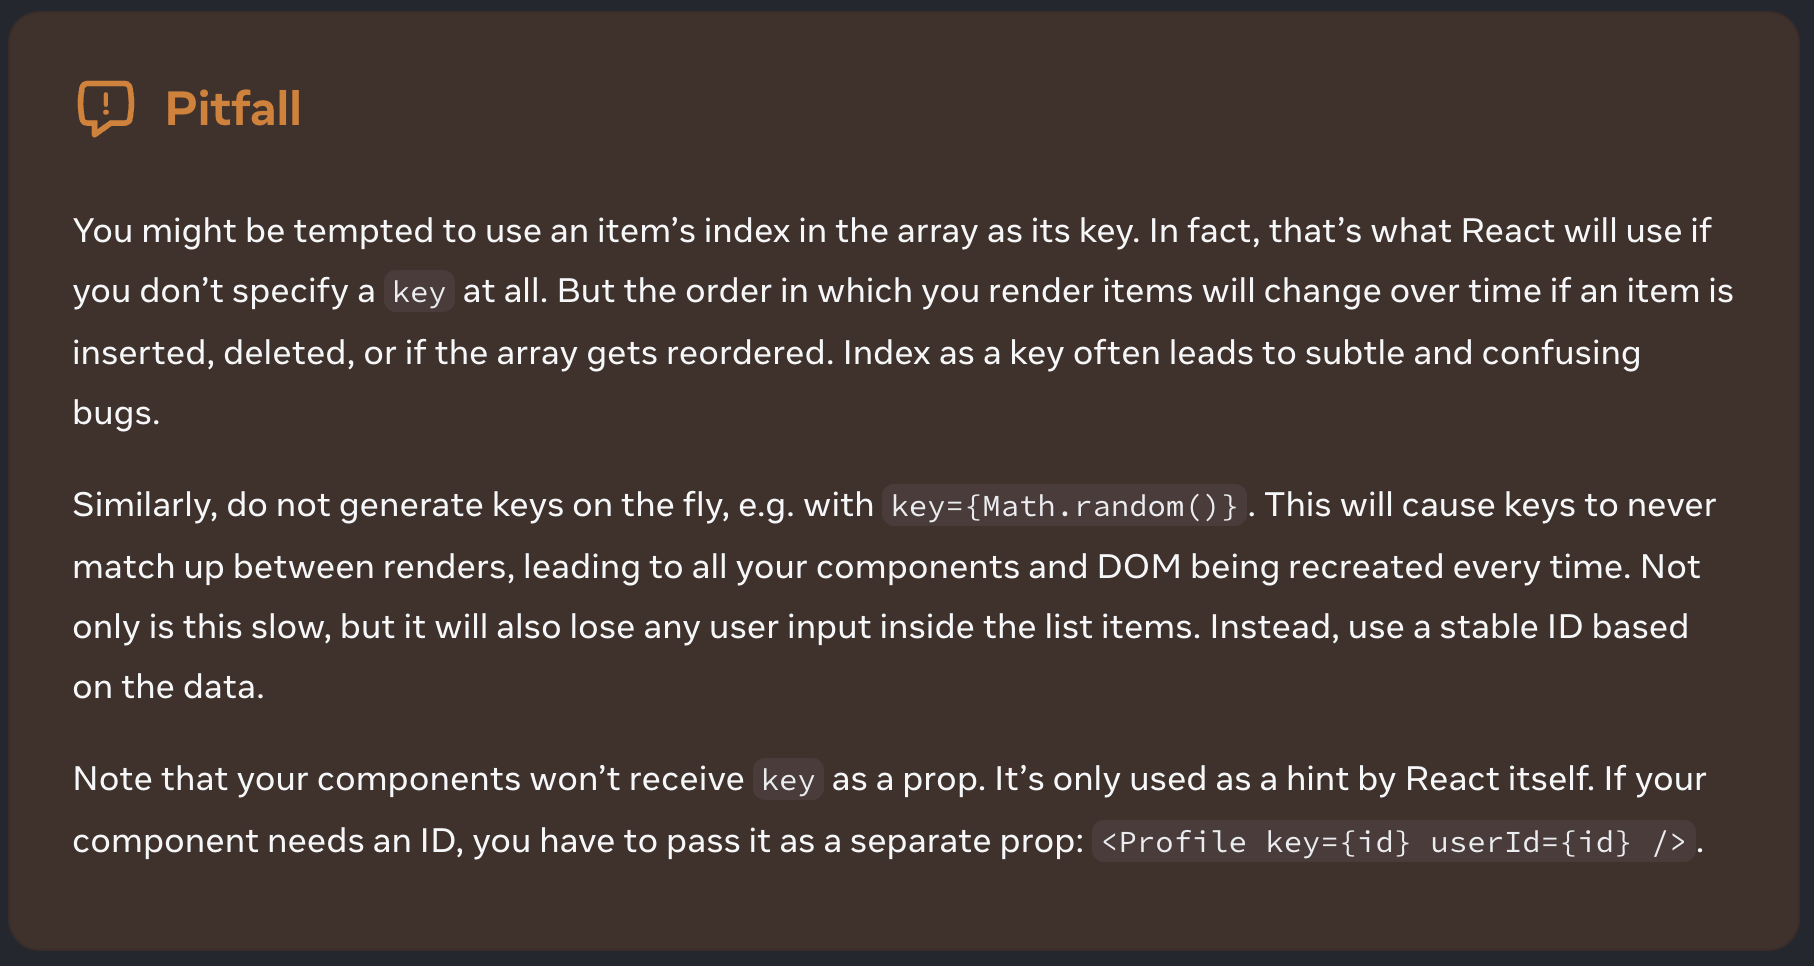This screenshot has height=966, width=1814.
Task: Click the <Profile key={id} userId={id} /> code
Action: 1394,842
